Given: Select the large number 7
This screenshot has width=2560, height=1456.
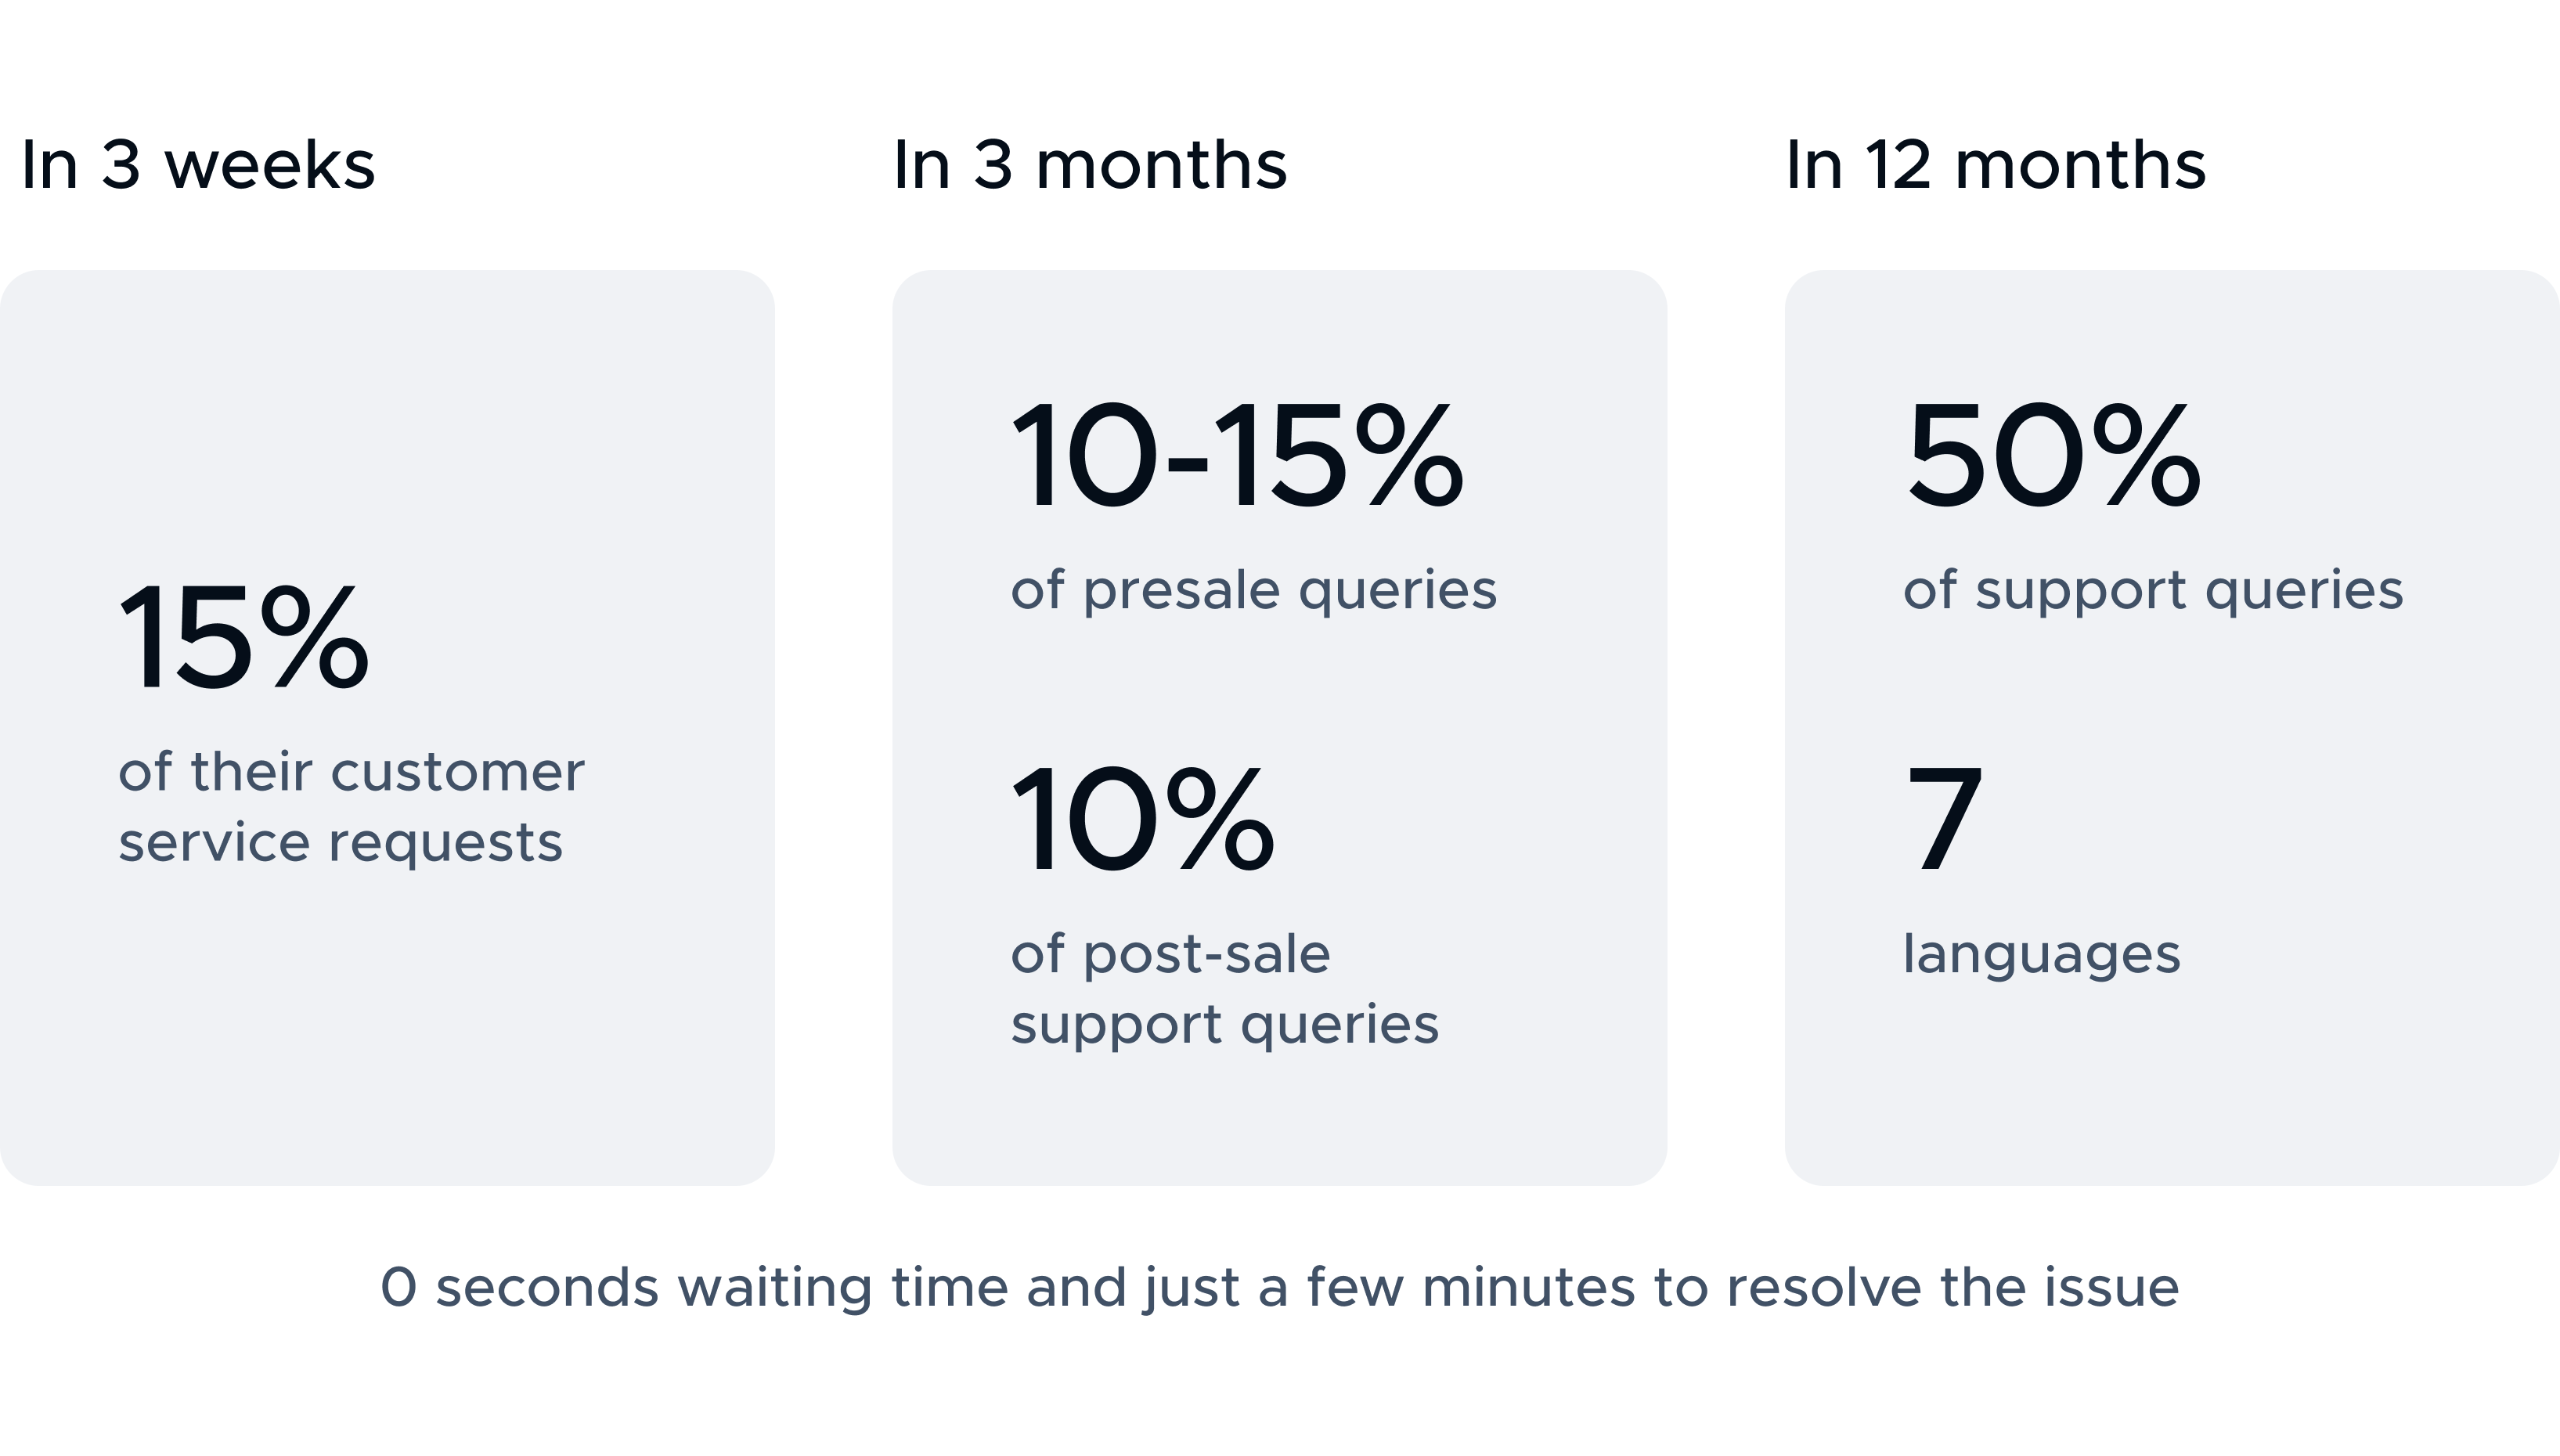Looking at the screenshot, I should pyautogui.click(x=1944, y=820).
